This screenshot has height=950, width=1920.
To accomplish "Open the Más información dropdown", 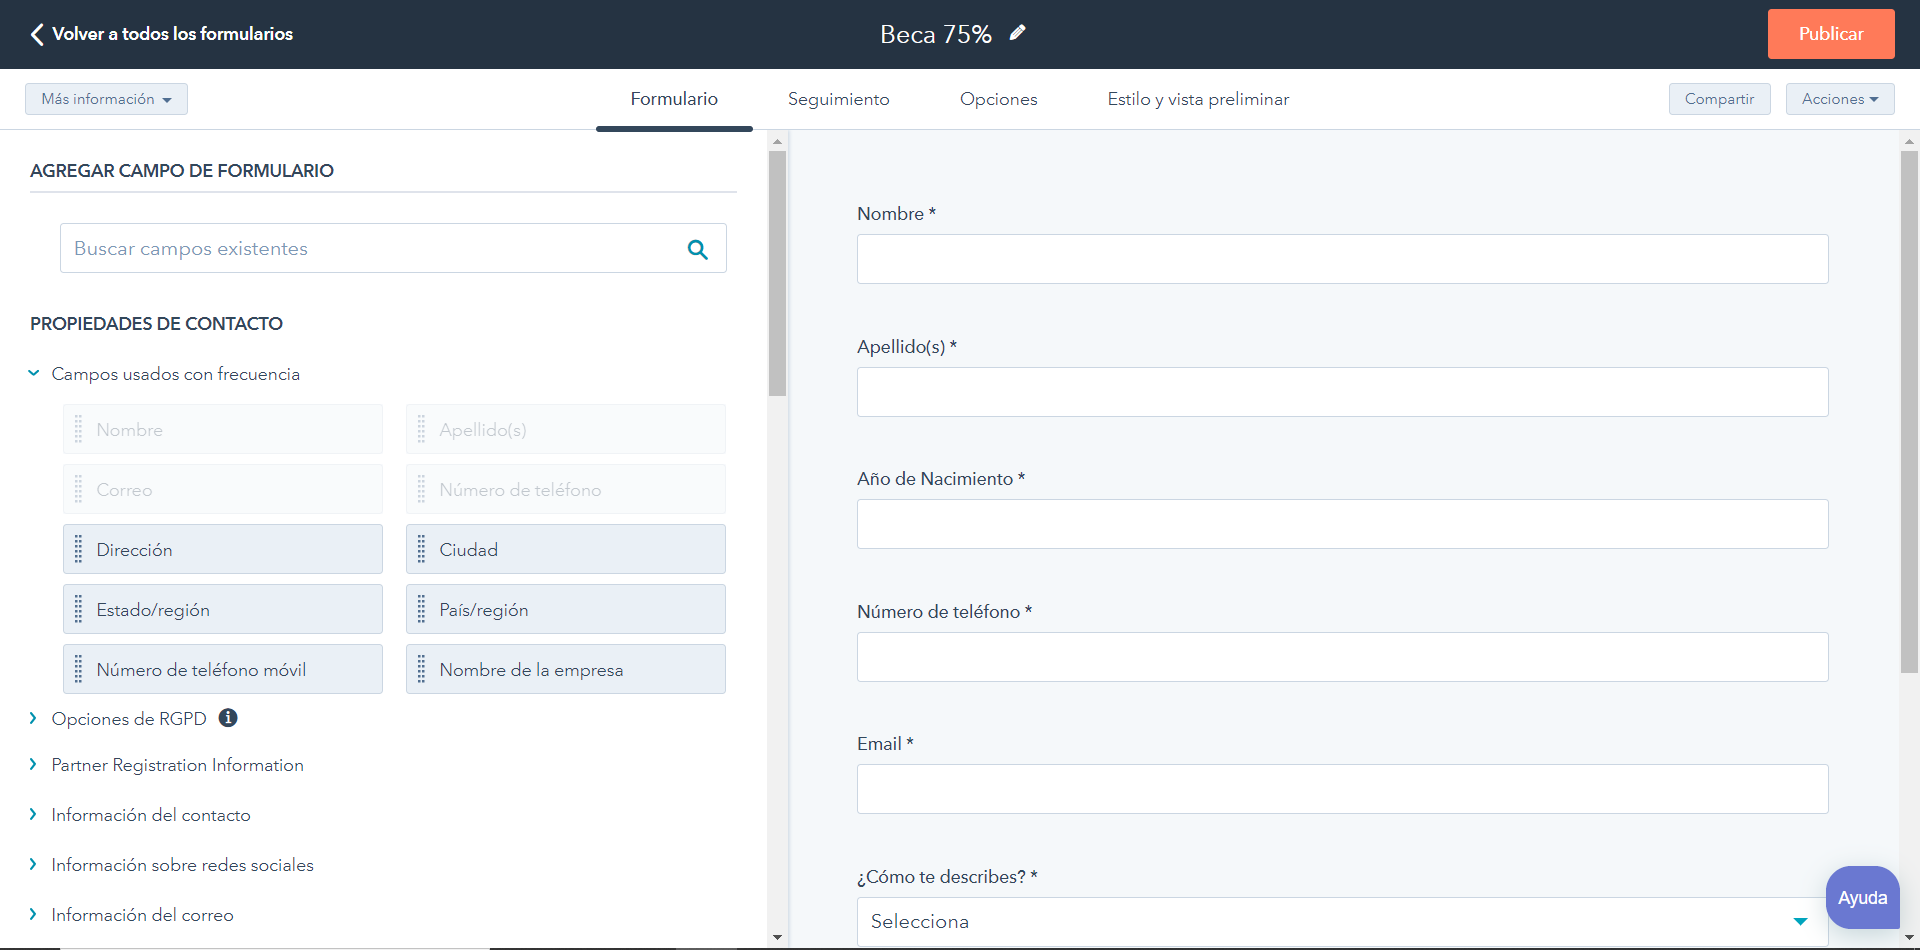I will coord(106,99).
